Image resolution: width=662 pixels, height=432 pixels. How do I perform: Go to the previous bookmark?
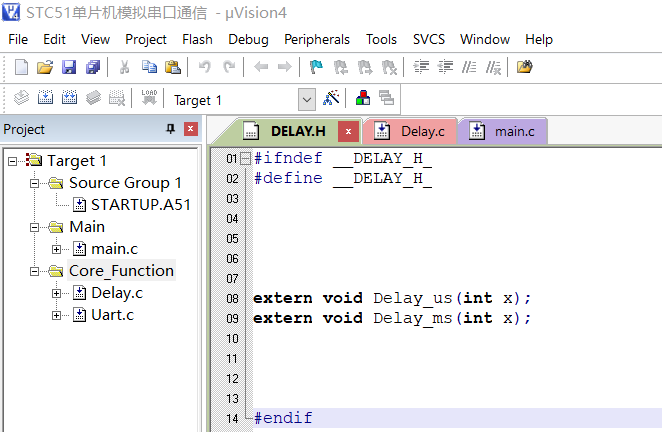pyautogui.click(x=341, y=67)
